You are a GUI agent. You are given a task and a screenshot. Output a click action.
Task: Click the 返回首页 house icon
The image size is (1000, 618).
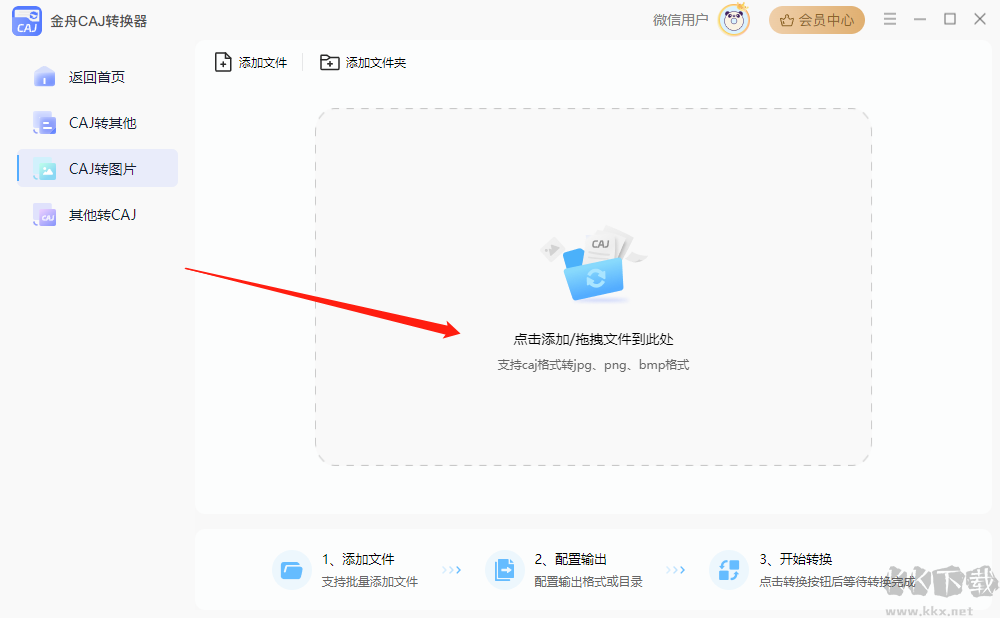click(x=45, y=77)
